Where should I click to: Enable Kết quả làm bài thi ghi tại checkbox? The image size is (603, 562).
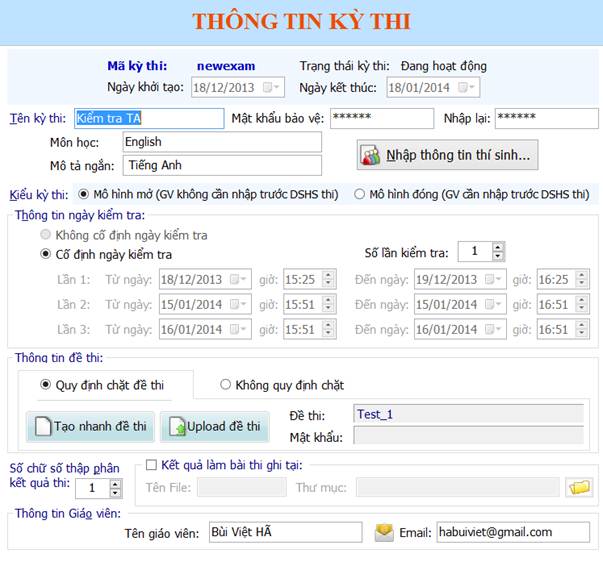pos(151,465)
